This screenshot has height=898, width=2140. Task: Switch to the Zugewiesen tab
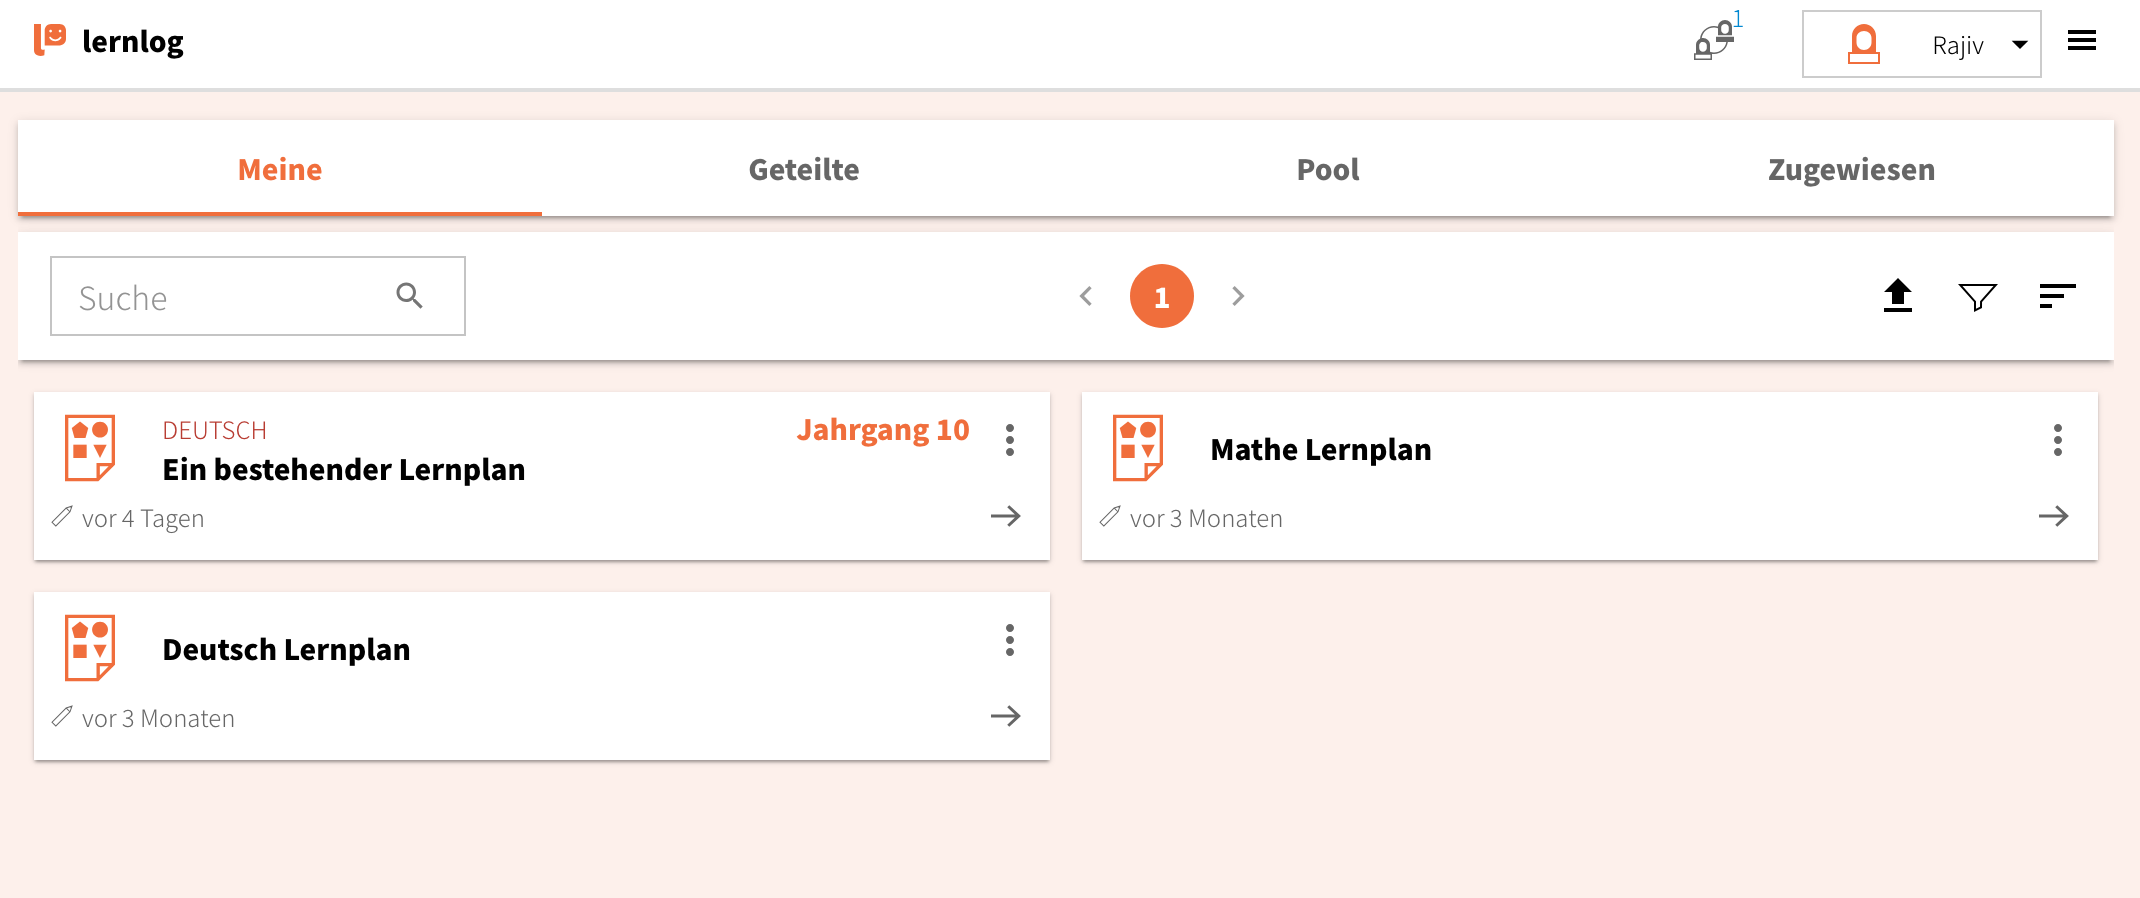pos(1851,169)
